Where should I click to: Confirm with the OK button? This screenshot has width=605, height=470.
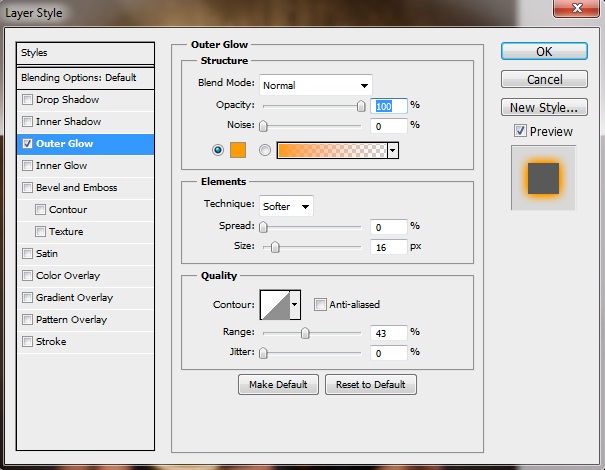(544, 51)
